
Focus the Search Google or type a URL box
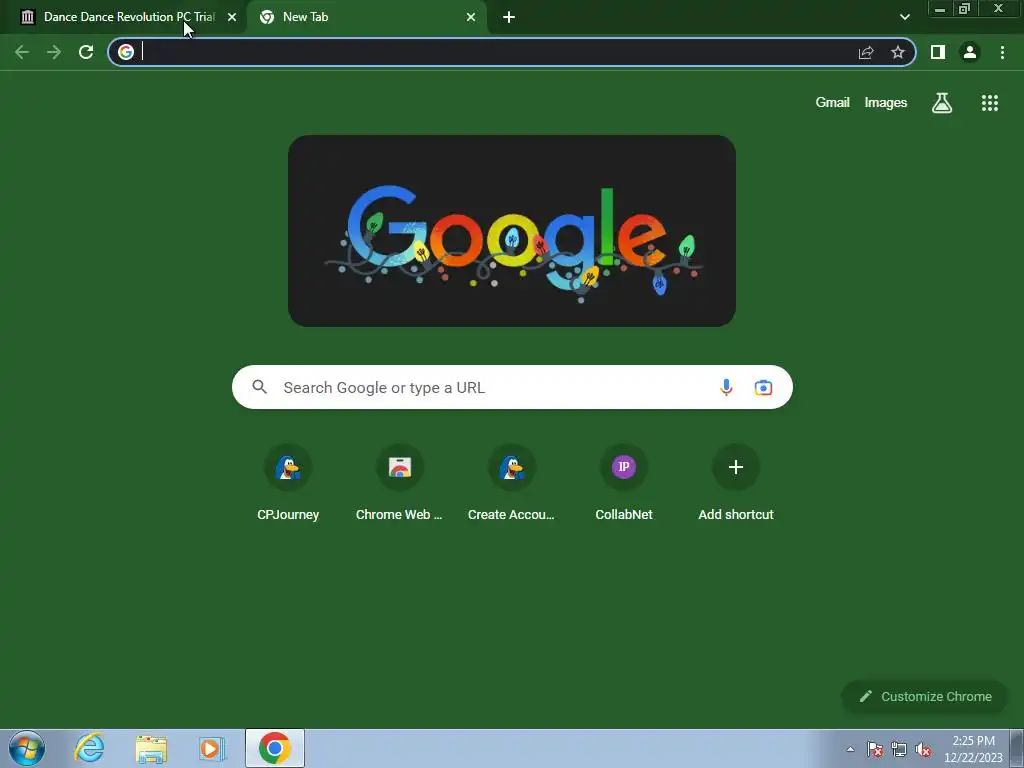[x=512, y=387]
